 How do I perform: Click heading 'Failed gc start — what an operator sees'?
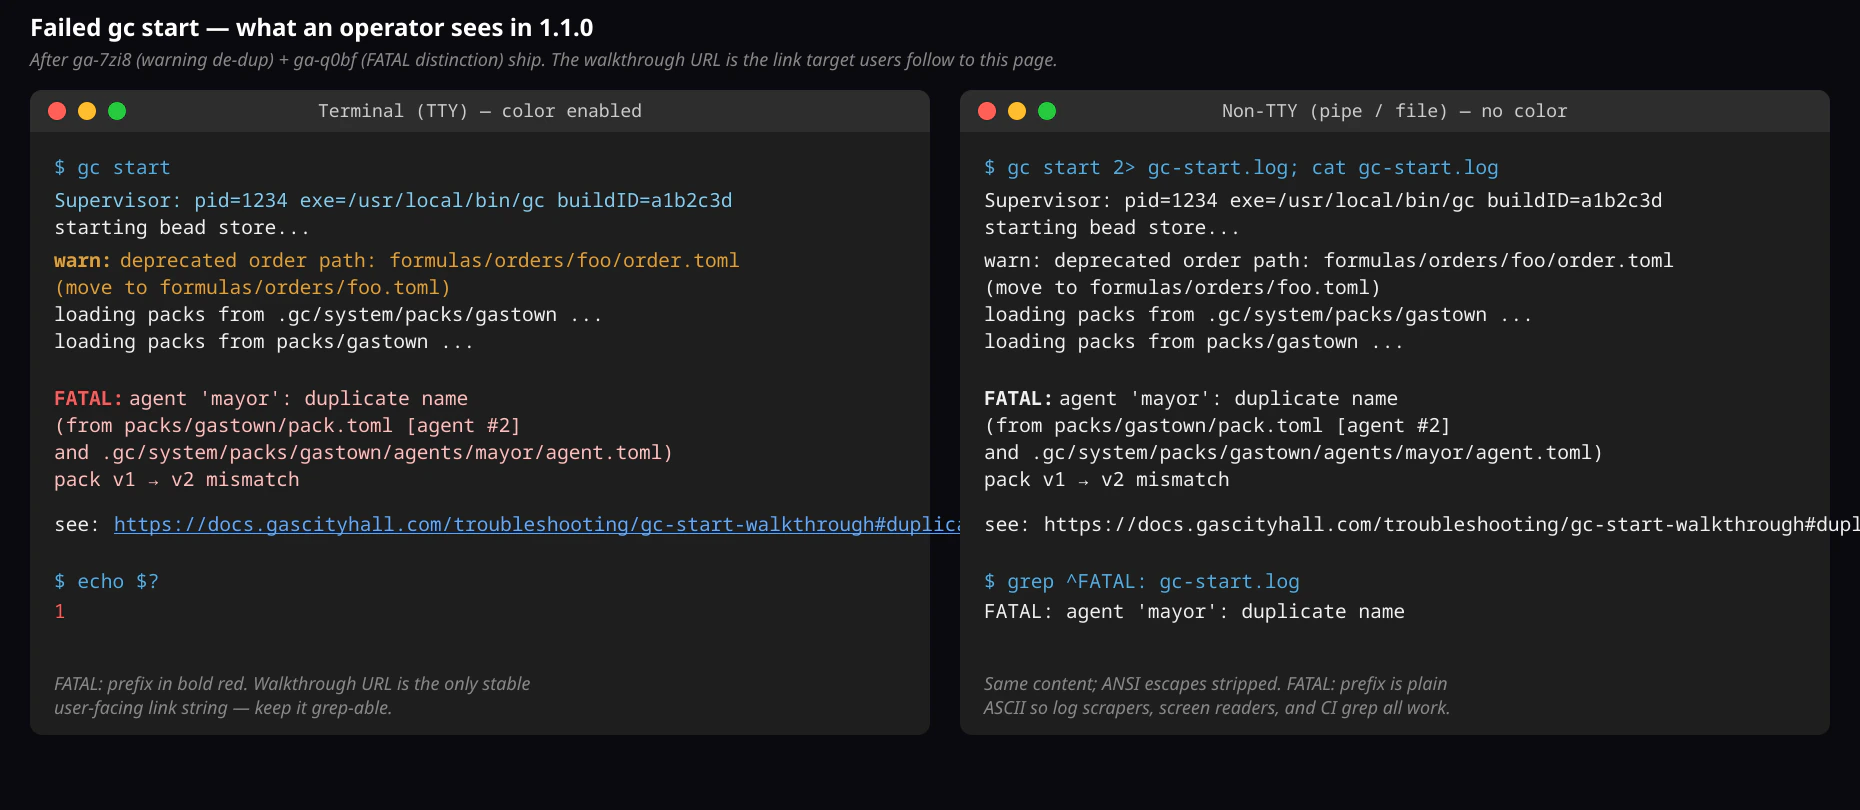[312, 28]
